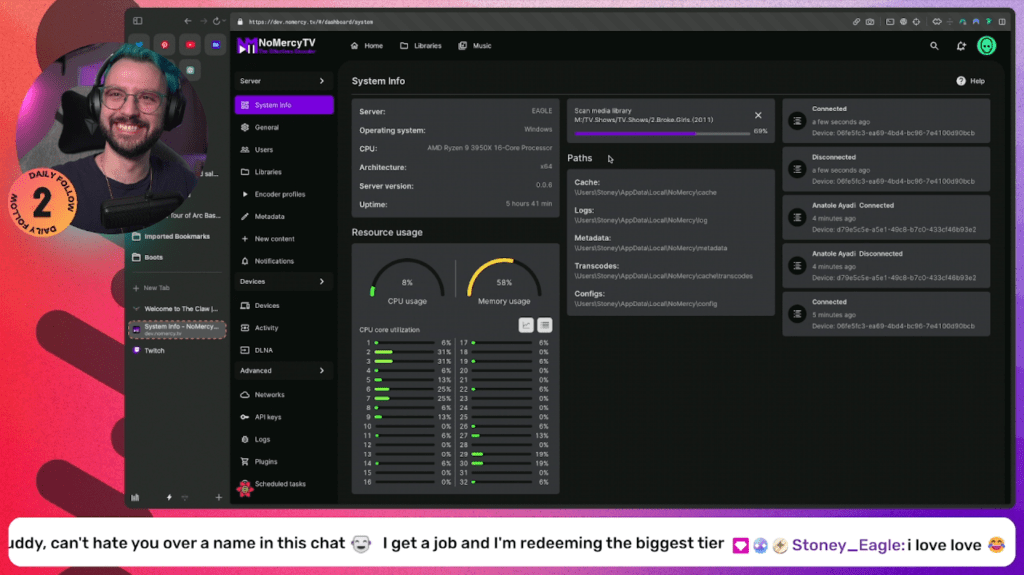Image resolution: width=1024 pixels, height=575 pixels.
Task: Open Libraries in top navigation
Action: click(421, 46)
